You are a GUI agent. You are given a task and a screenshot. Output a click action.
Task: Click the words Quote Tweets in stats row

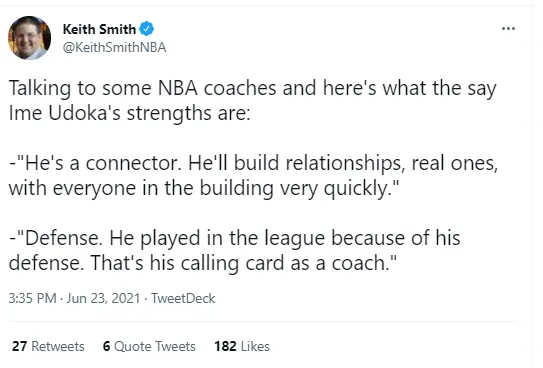click(x=155, y=346)
